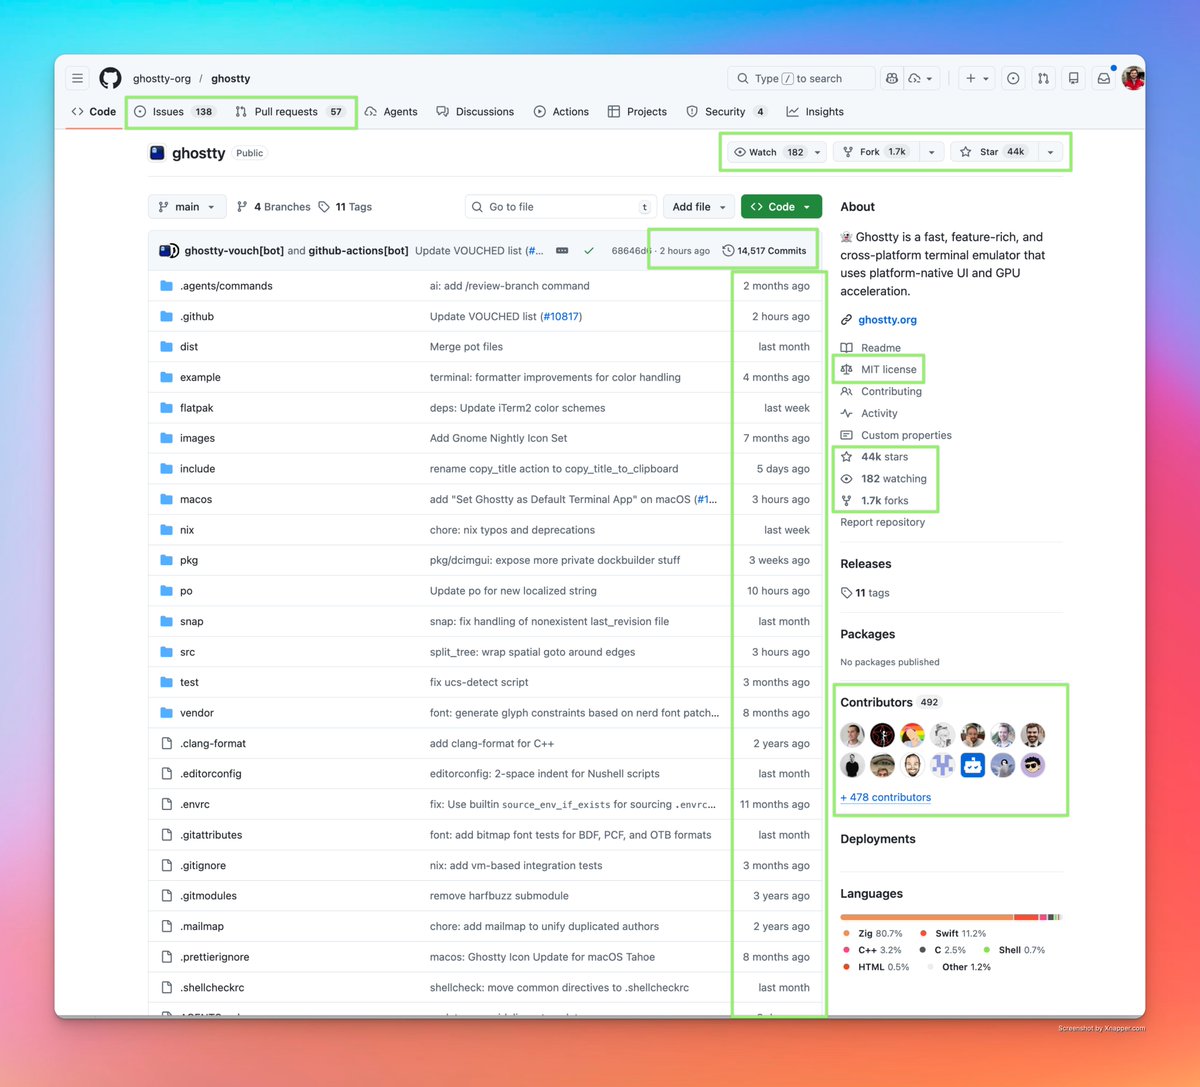View the 1.7k forks link
This screenshot has height=1087, width=1200.
point(875,501)
